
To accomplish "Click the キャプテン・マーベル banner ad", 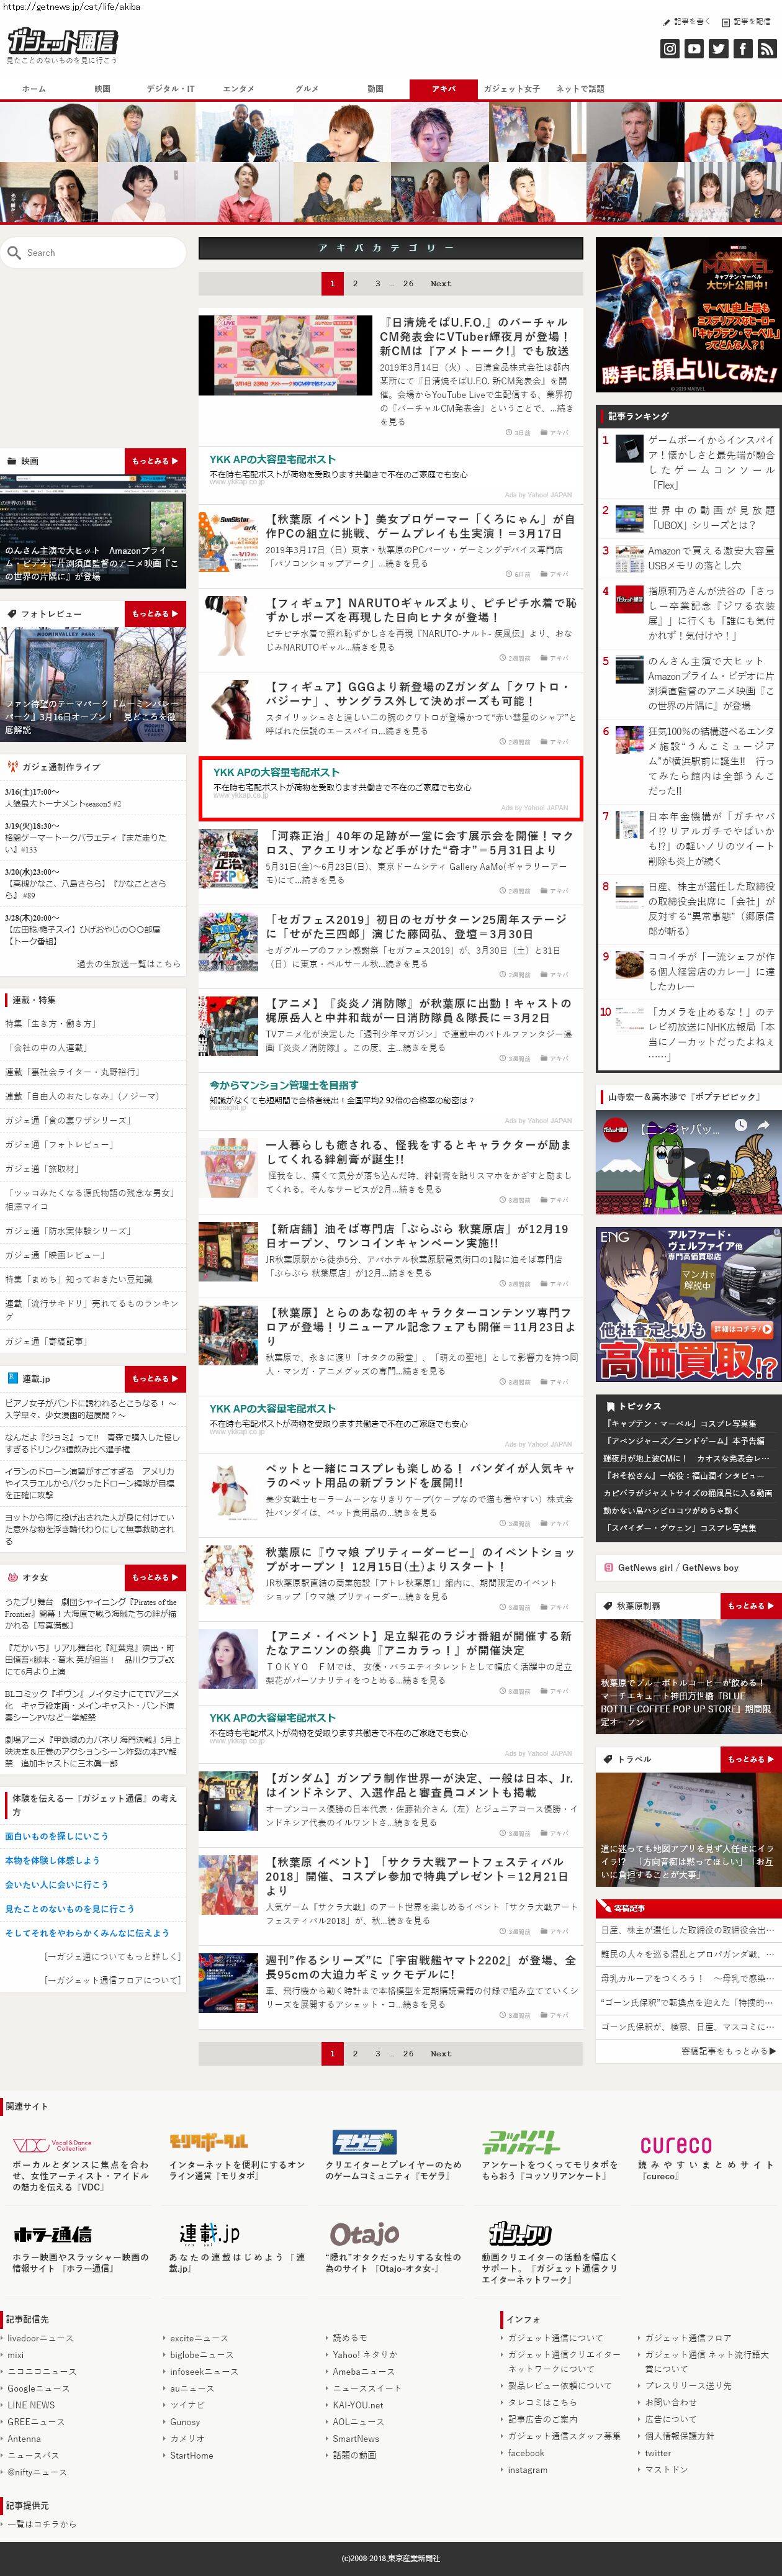I will coord(688,315).
